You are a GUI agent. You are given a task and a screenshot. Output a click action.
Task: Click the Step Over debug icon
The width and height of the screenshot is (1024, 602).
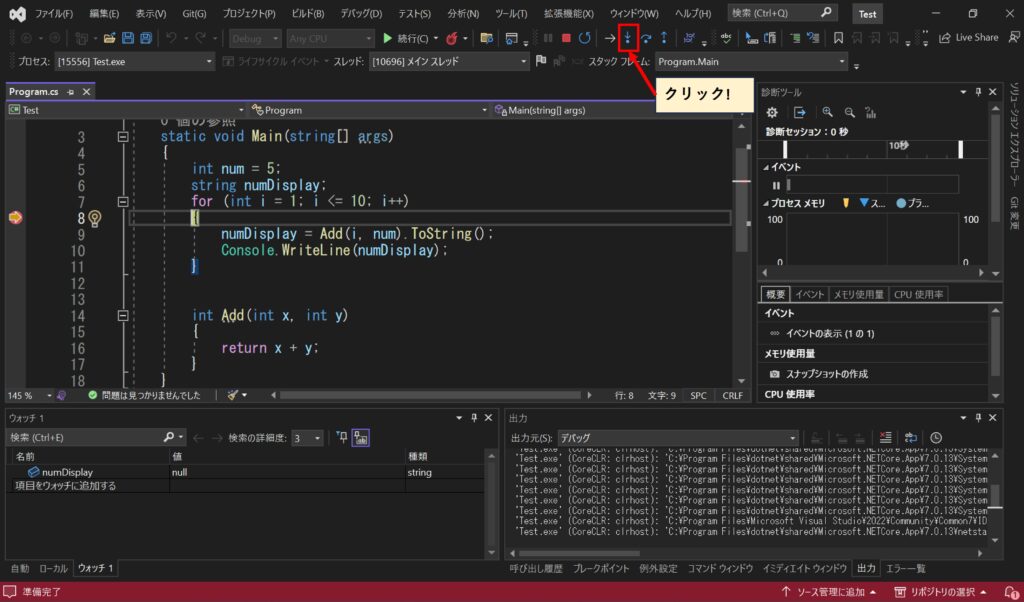click(x=646, y=38)
